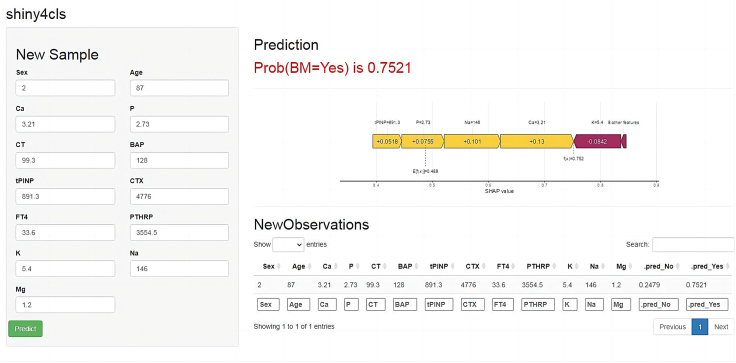Select page 1 in pagination
Screen dimensions: 736x363
[700, 327]
